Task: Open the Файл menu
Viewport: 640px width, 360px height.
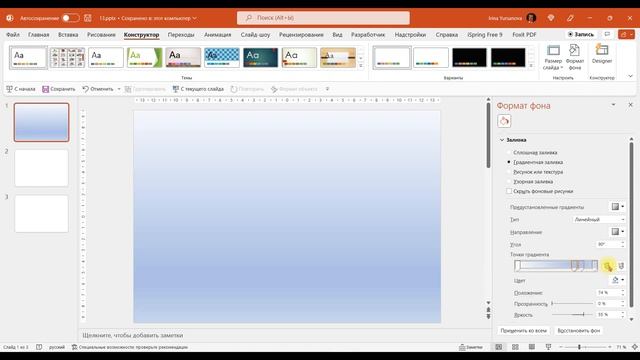Action: pyautogui.click(x=13, y=35)
